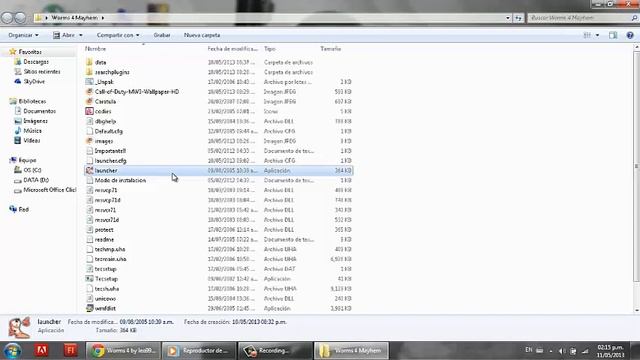Click the Nueva carpeta button

(202, 36)
